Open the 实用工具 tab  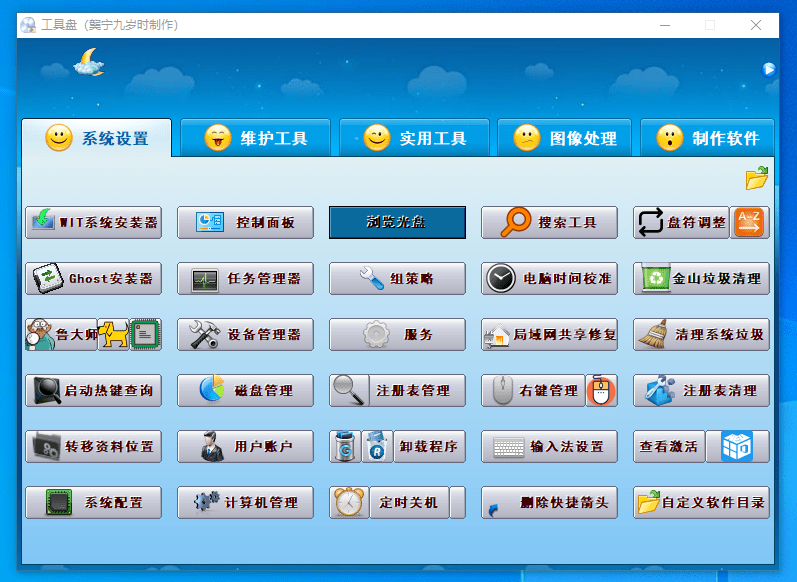(414, 138)
